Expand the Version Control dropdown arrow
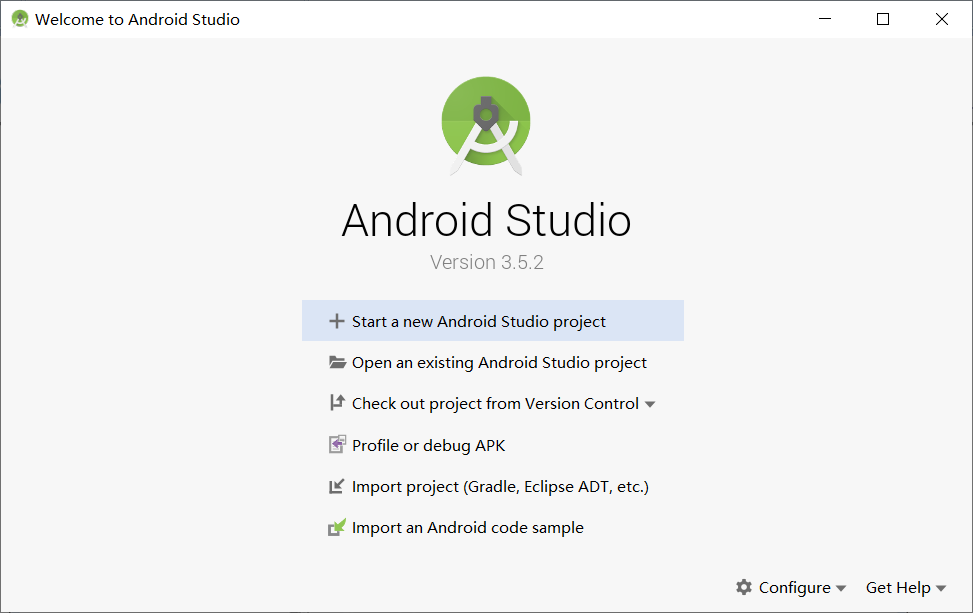 (650, 405)
